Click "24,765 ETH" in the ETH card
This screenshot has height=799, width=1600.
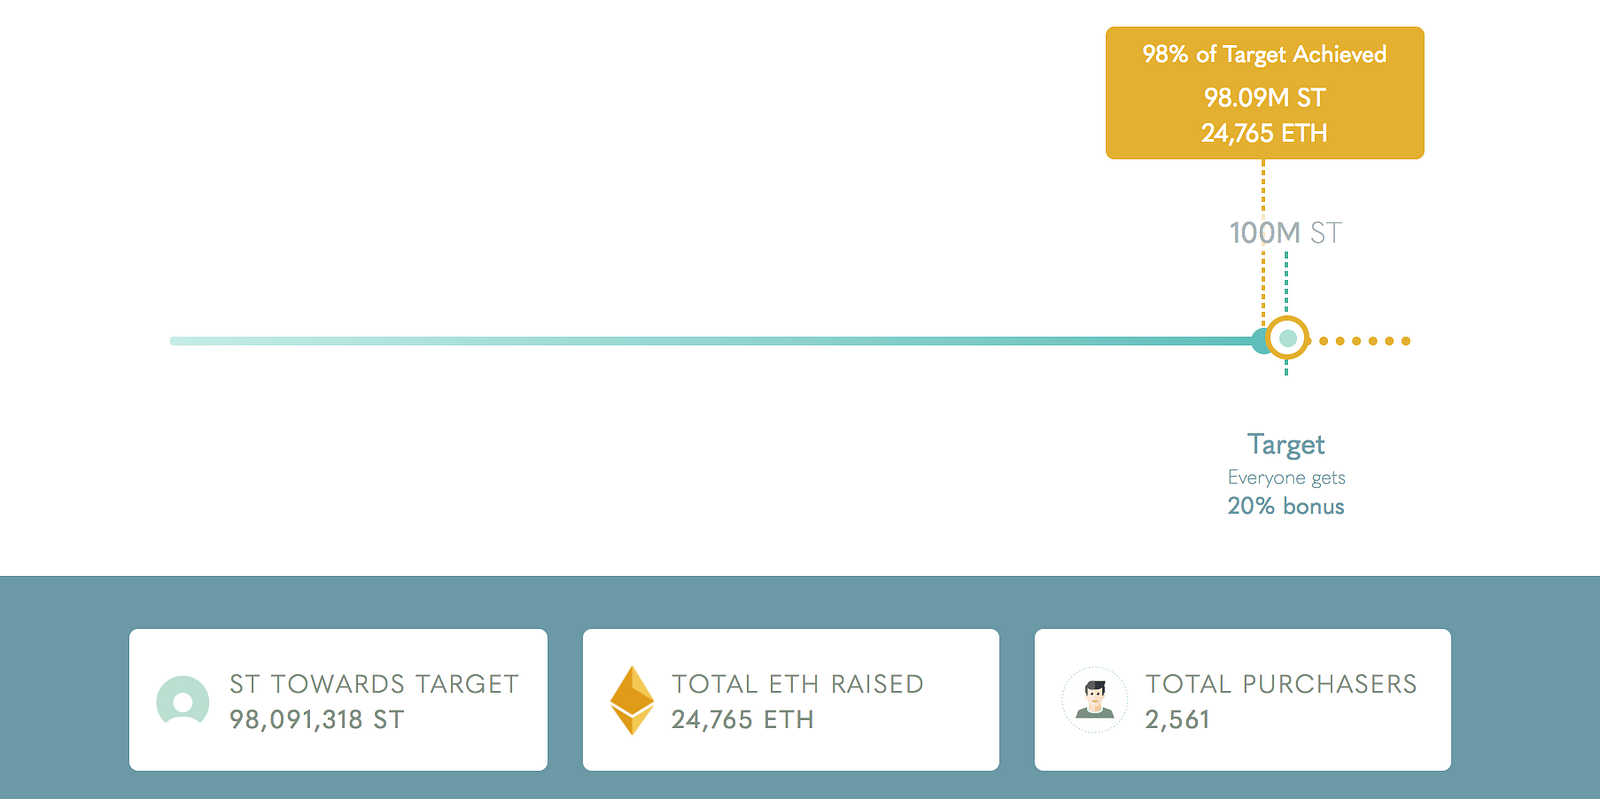(x=742, y=720)
